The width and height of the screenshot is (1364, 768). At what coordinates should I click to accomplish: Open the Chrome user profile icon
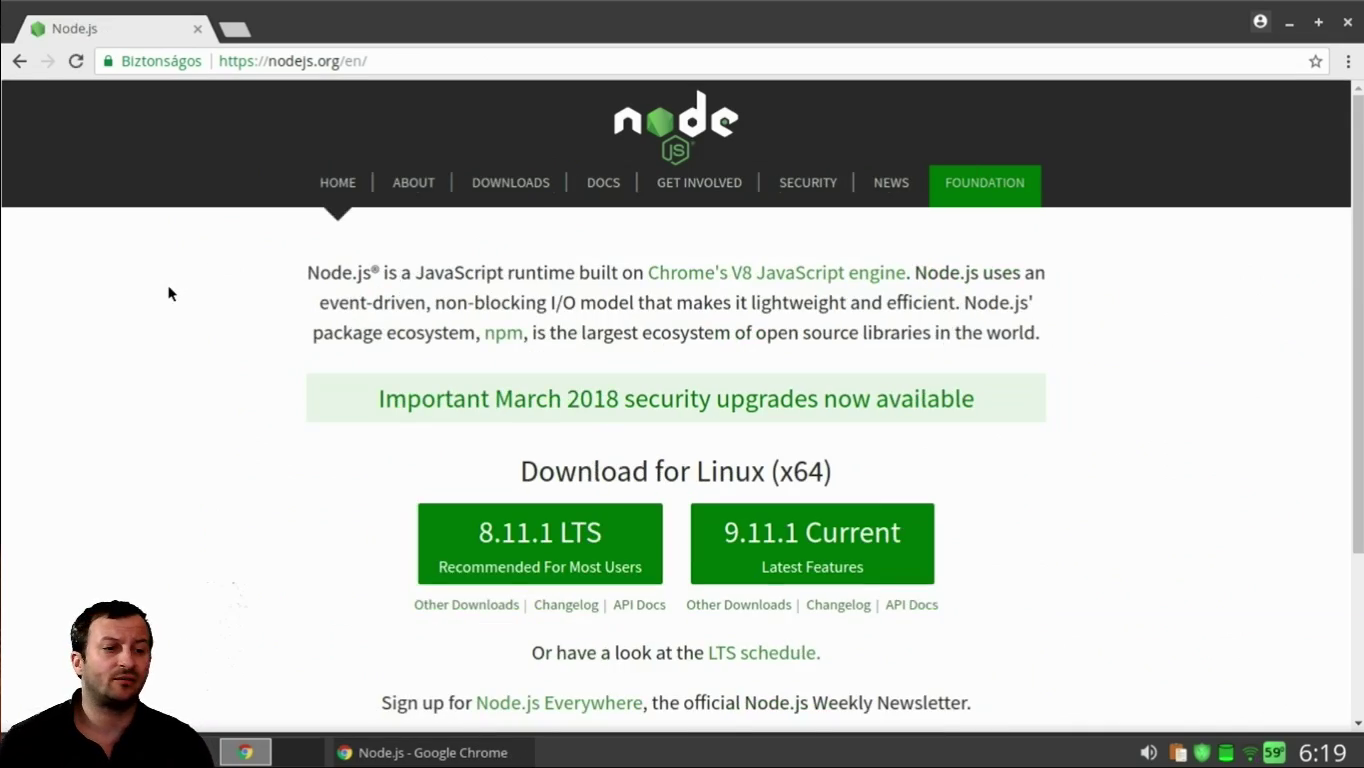coord(1260,21)
